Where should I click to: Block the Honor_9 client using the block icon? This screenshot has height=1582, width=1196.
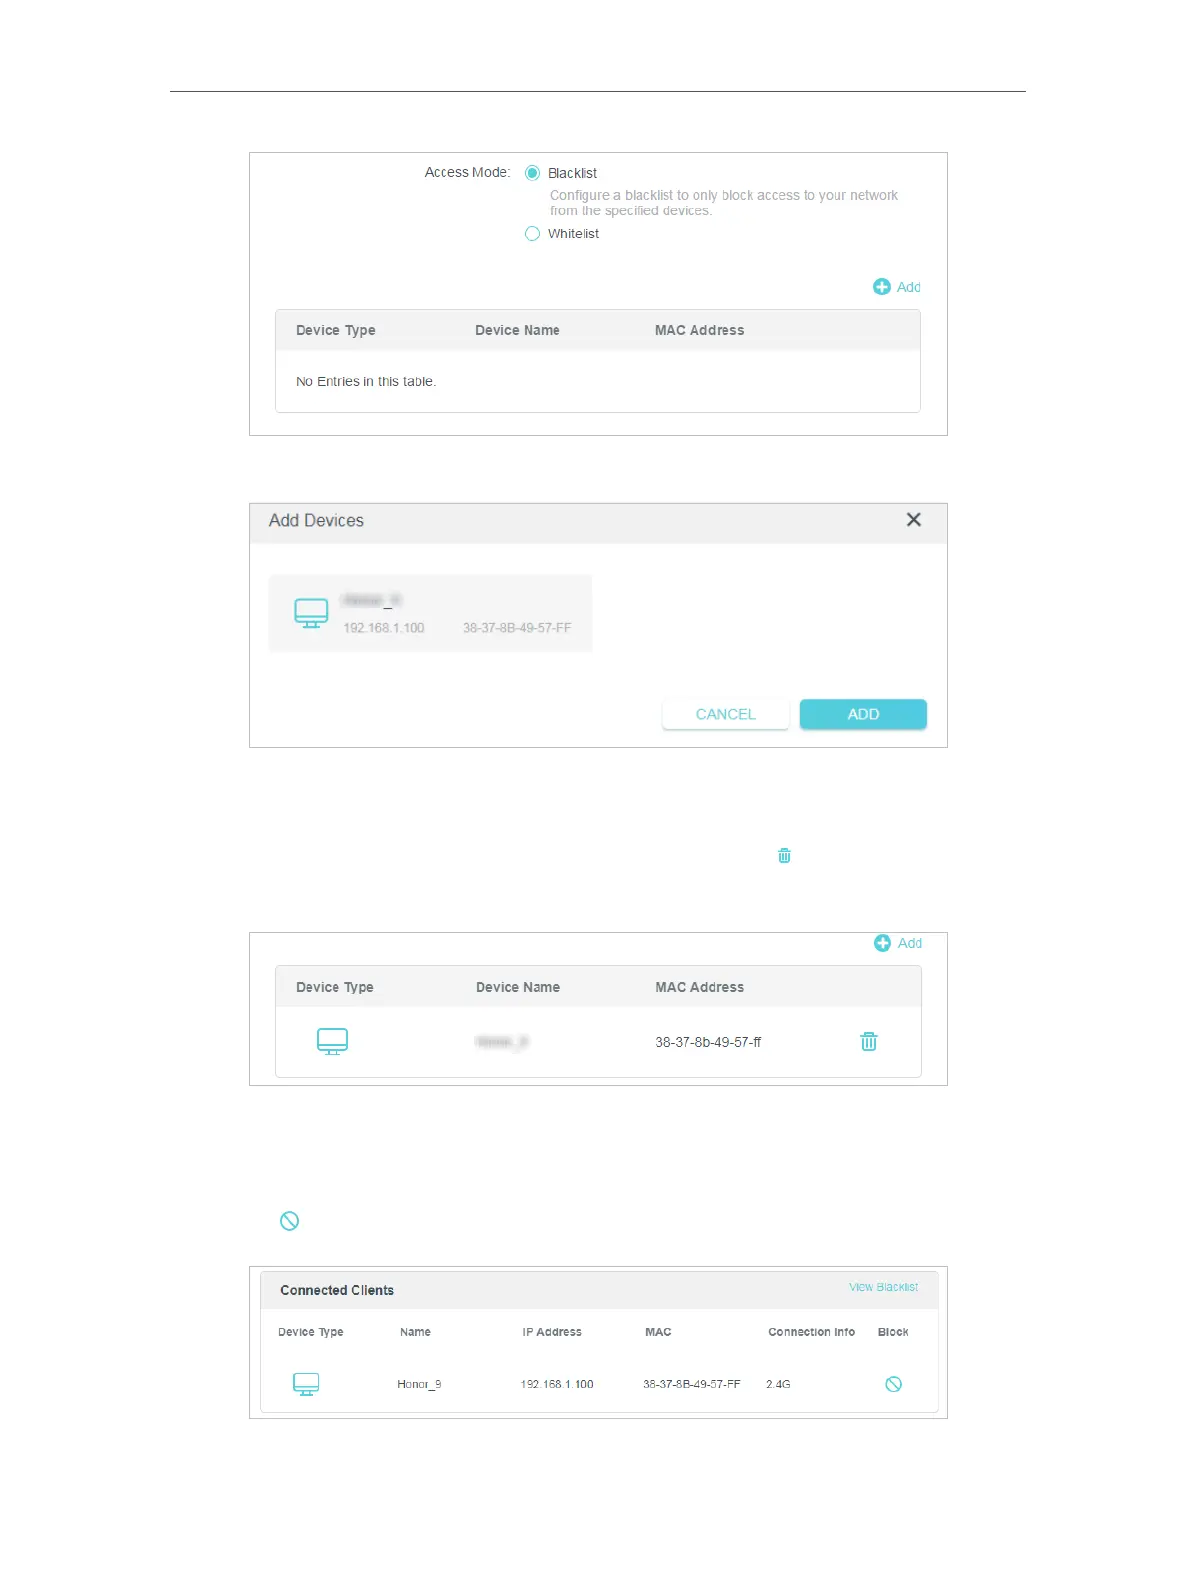click(x=894, y=1384)
